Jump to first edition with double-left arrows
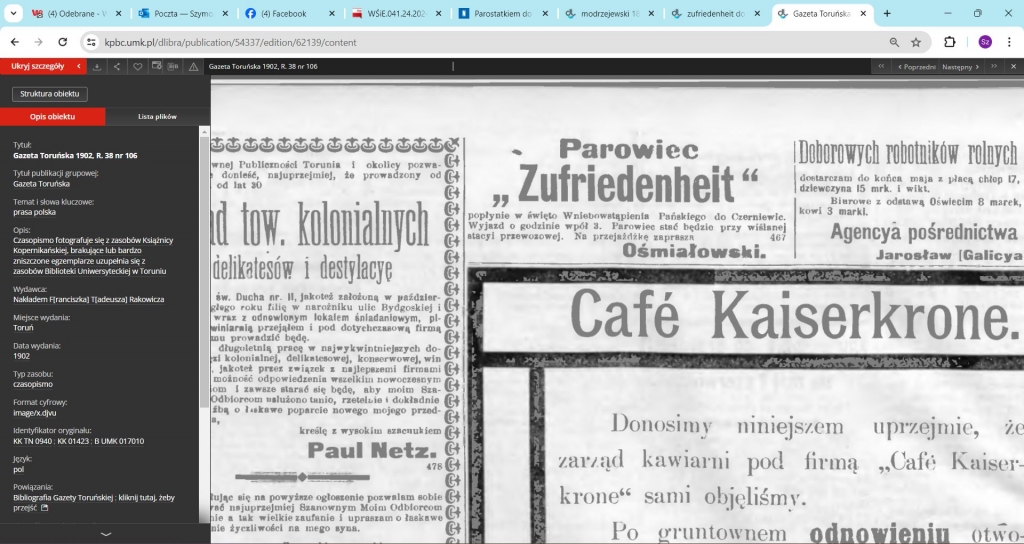This screenshot has height=544, width=1024. (x=881, y=67)
